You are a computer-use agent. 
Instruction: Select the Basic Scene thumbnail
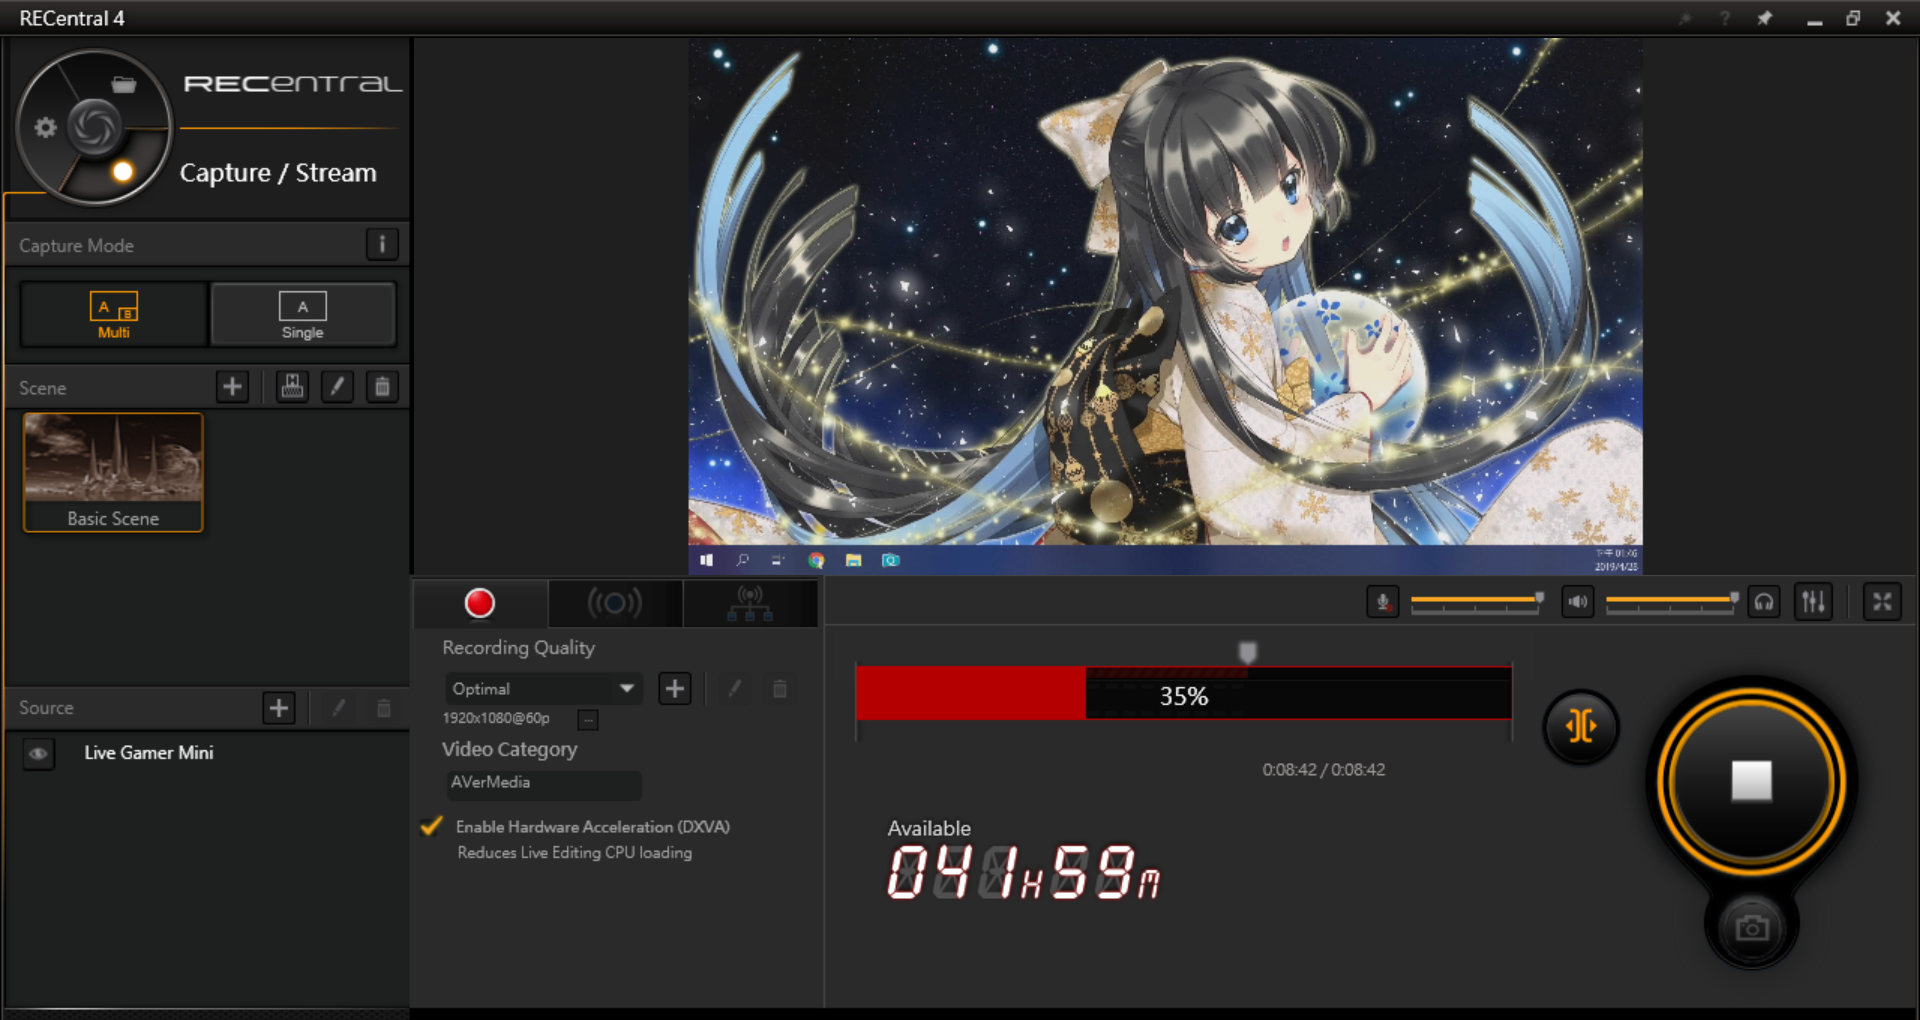(x=113, y=472)
